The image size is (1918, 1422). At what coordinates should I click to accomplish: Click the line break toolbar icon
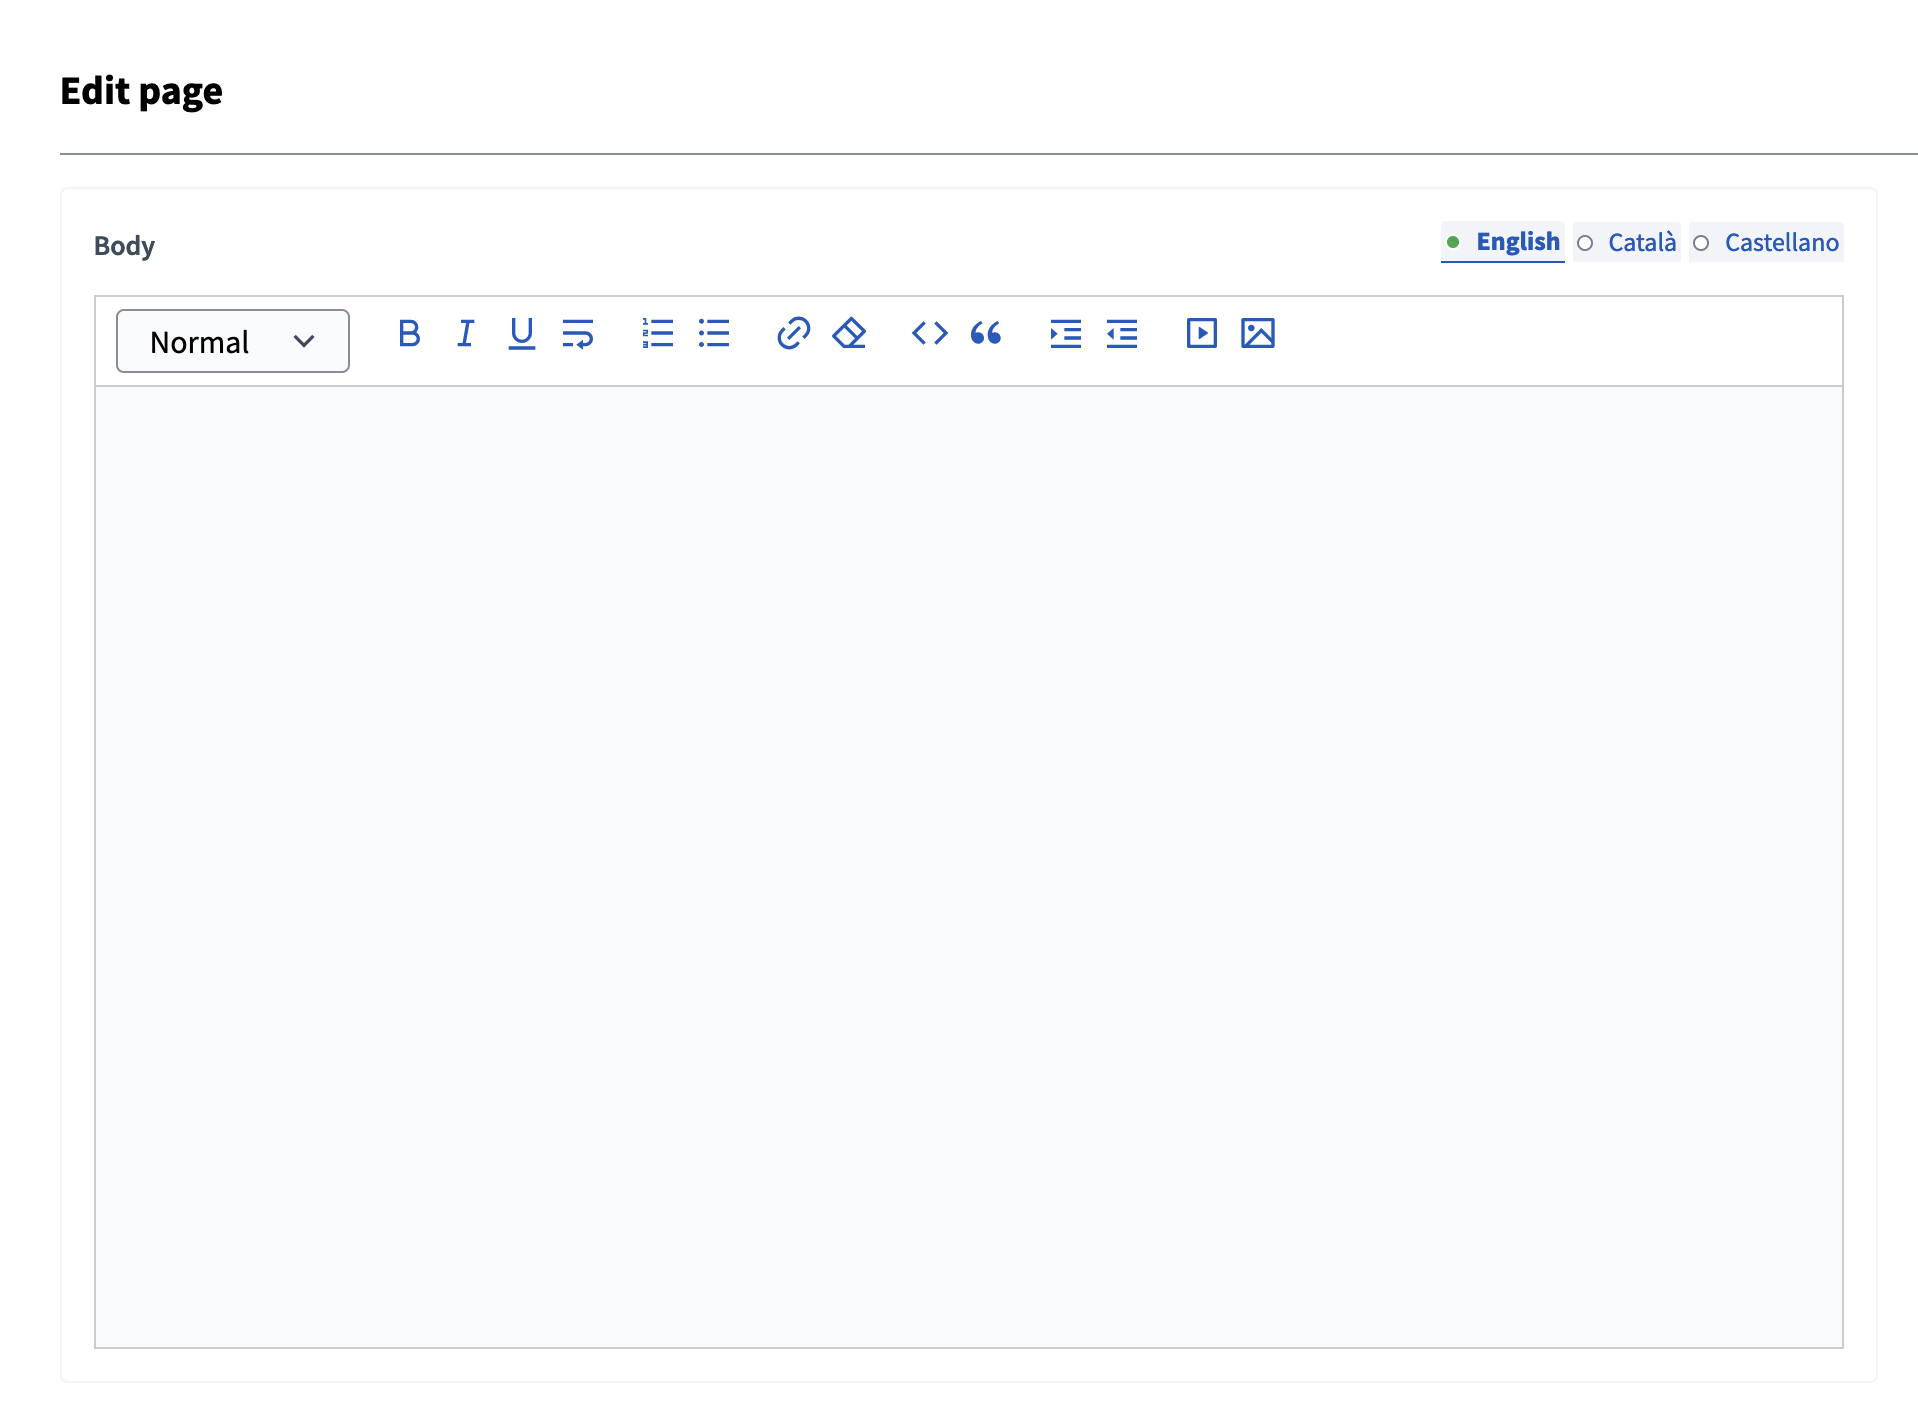(578, 334)
